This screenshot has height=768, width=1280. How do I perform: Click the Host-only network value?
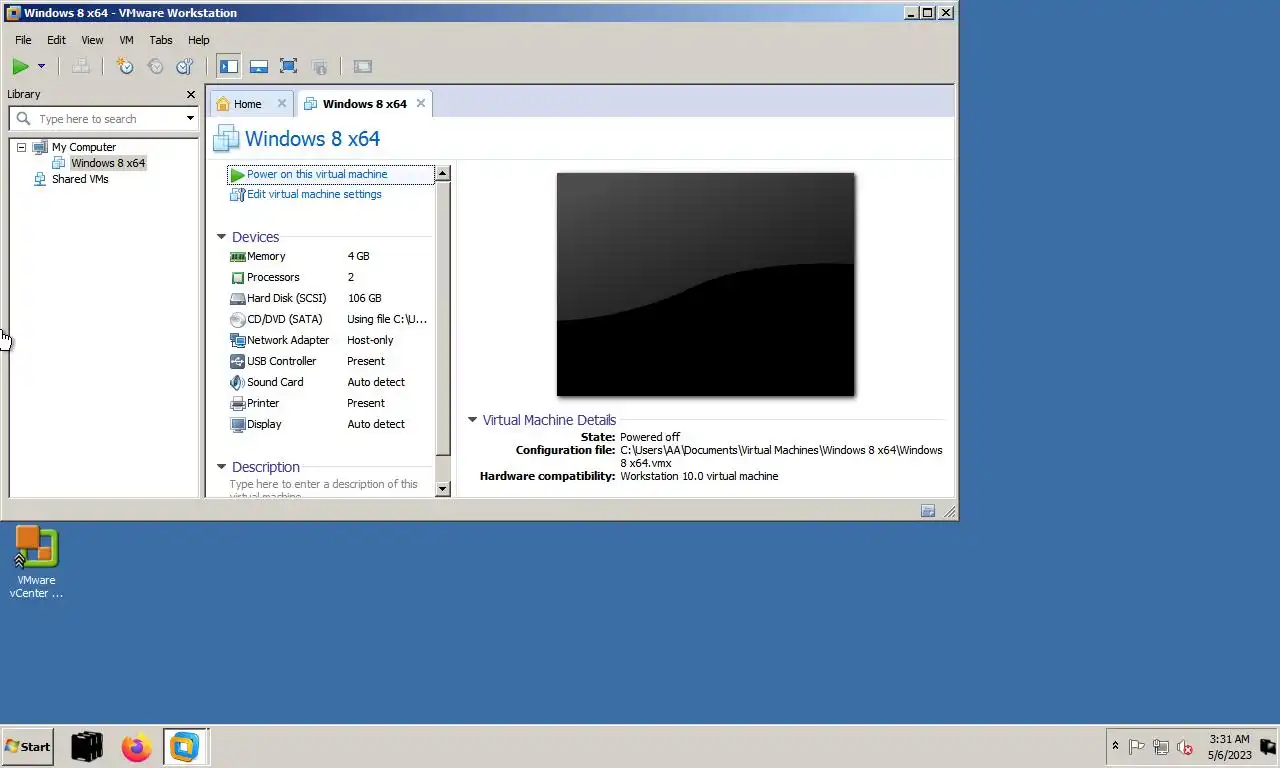(x=370, y=340)
